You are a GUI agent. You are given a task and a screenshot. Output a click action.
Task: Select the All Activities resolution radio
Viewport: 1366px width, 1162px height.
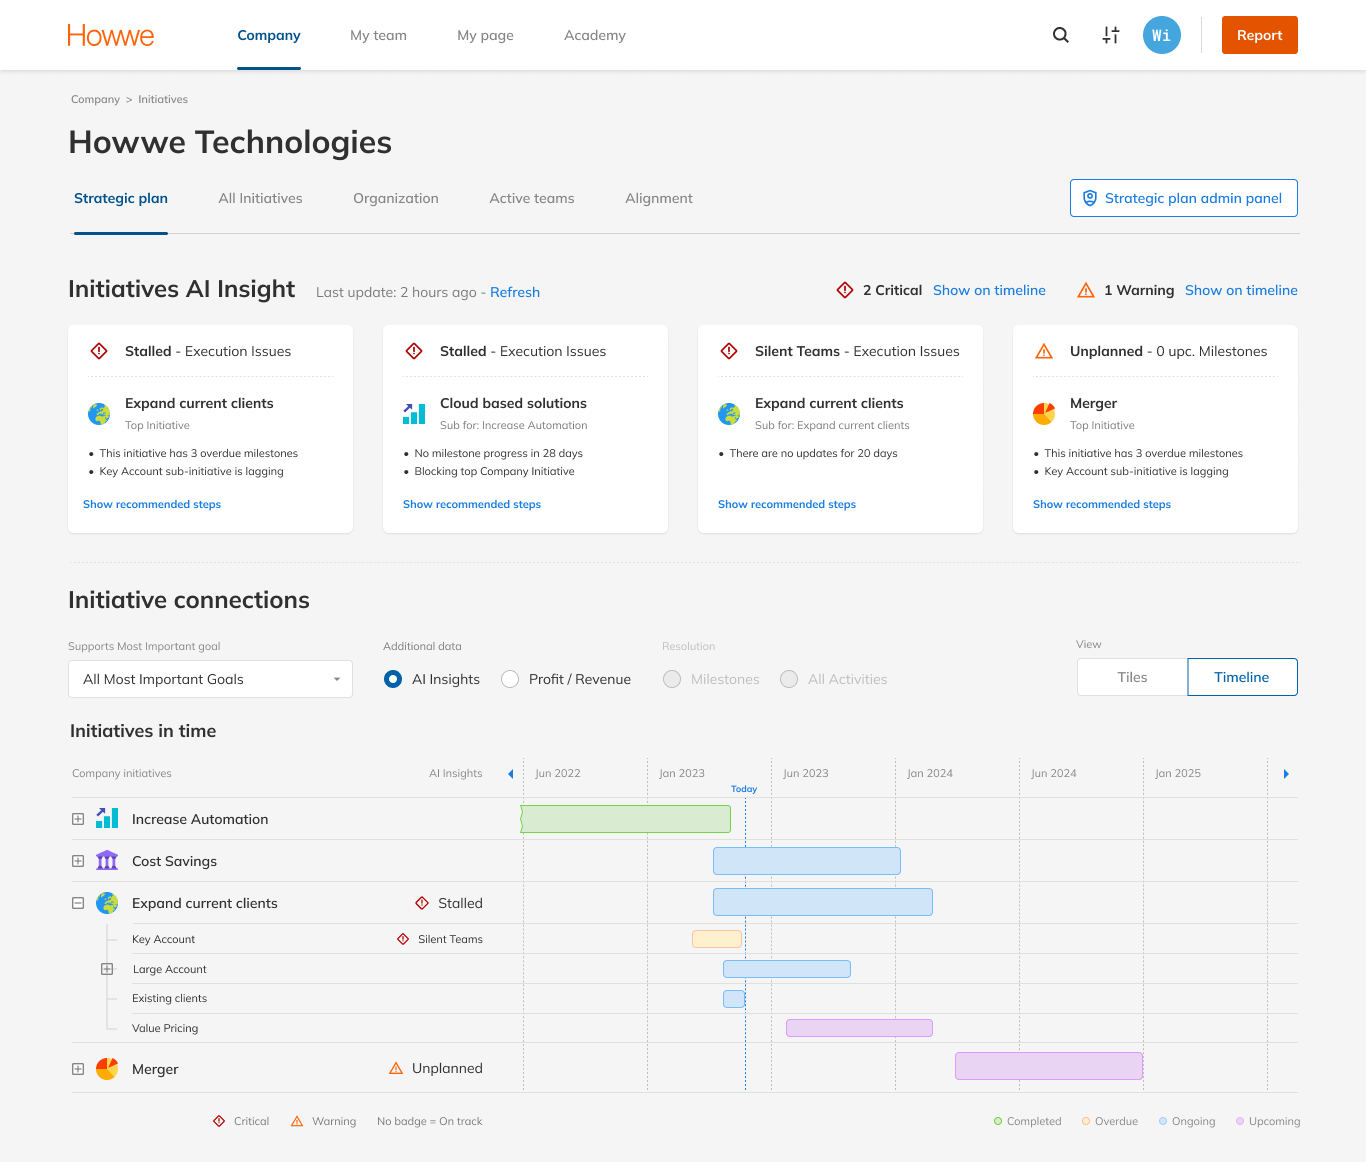[789, 679]
